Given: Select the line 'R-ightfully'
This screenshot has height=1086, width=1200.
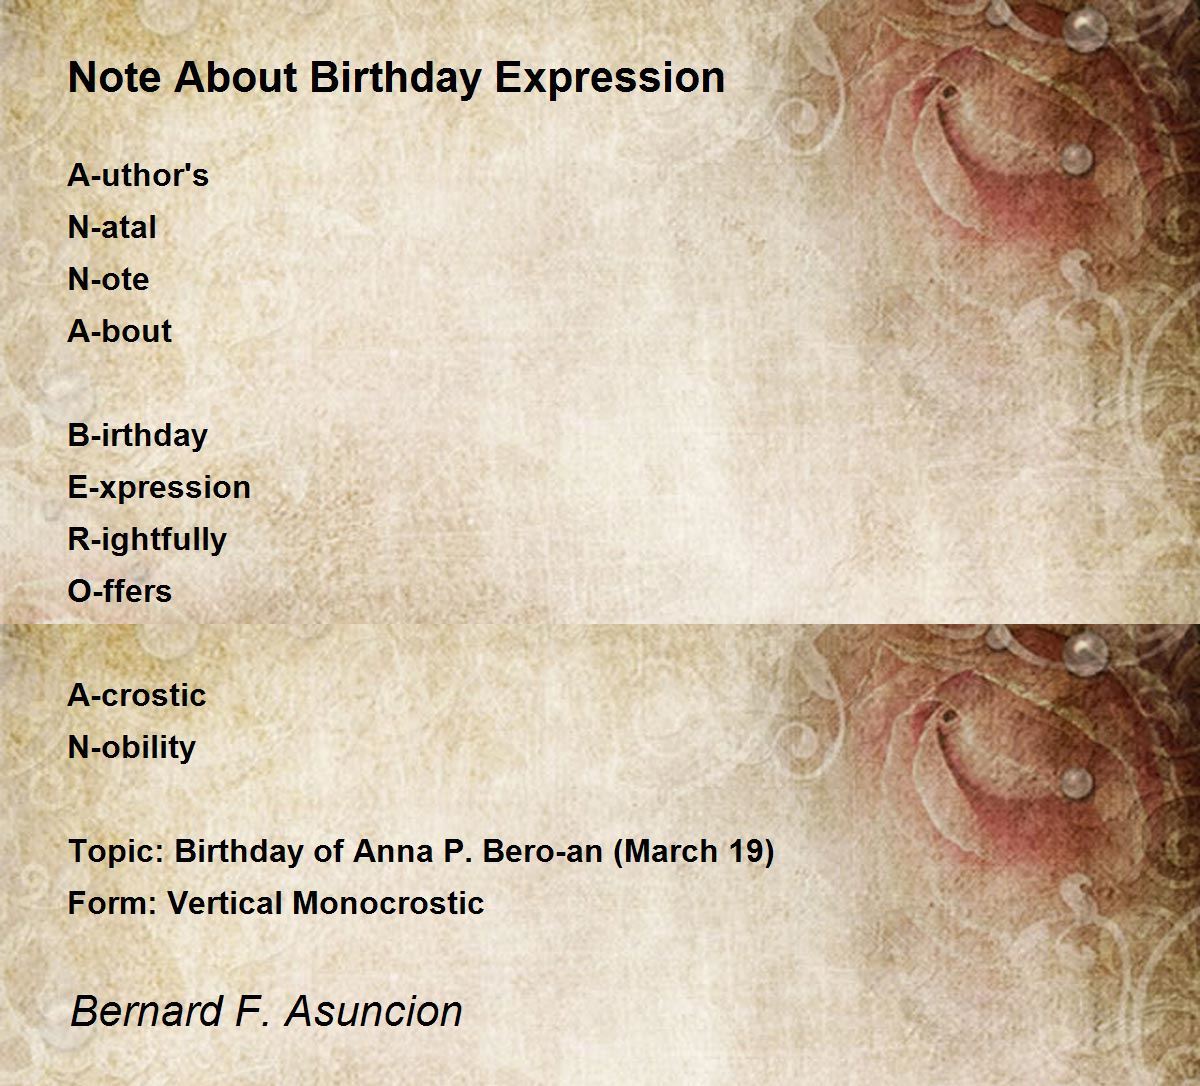Looking at the screenshot, I should point(147,539).
